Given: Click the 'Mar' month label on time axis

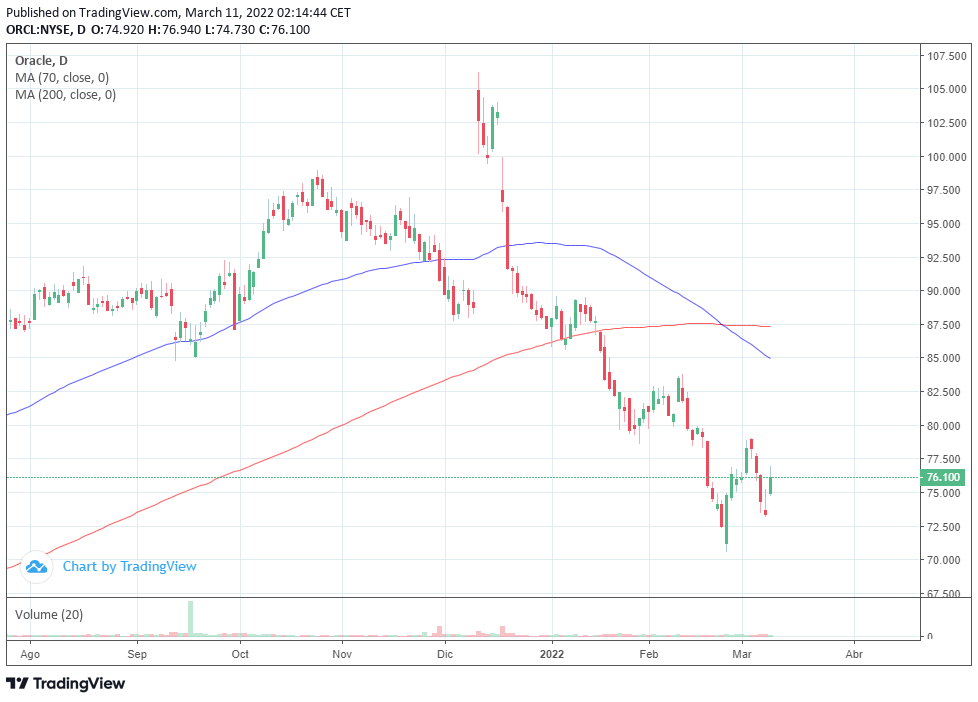Looking at the screenshot, I should [742, 654].
